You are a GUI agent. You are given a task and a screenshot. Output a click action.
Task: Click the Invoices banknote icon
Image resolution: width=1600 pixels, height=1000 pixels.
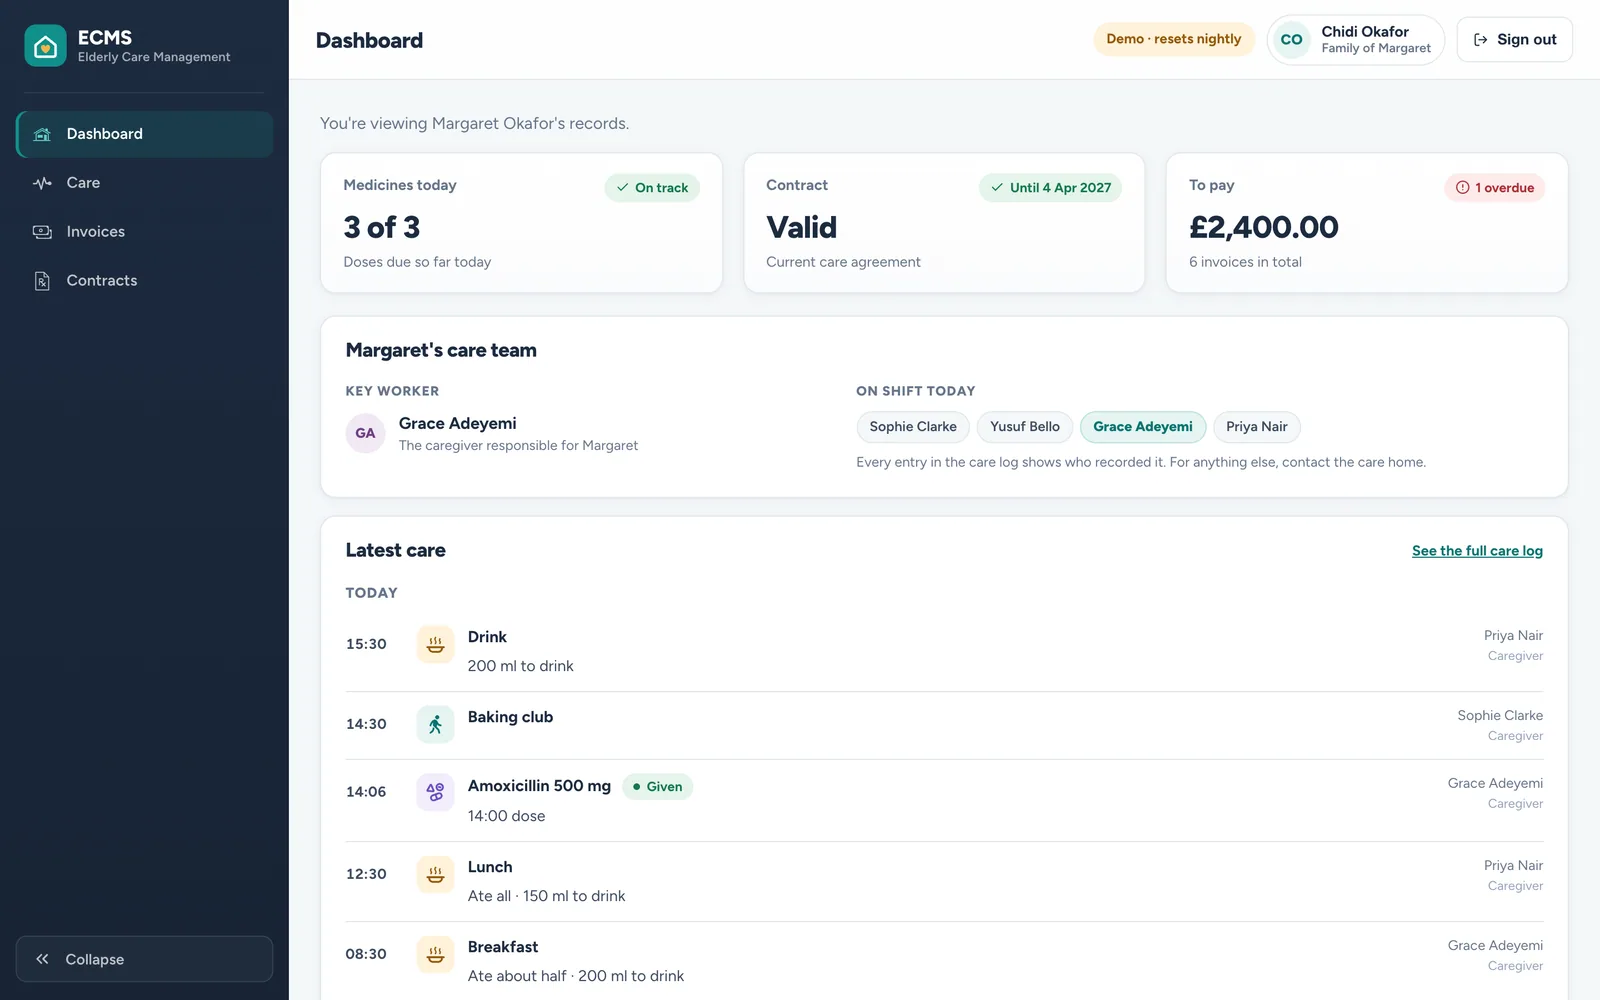coord(42,232)
